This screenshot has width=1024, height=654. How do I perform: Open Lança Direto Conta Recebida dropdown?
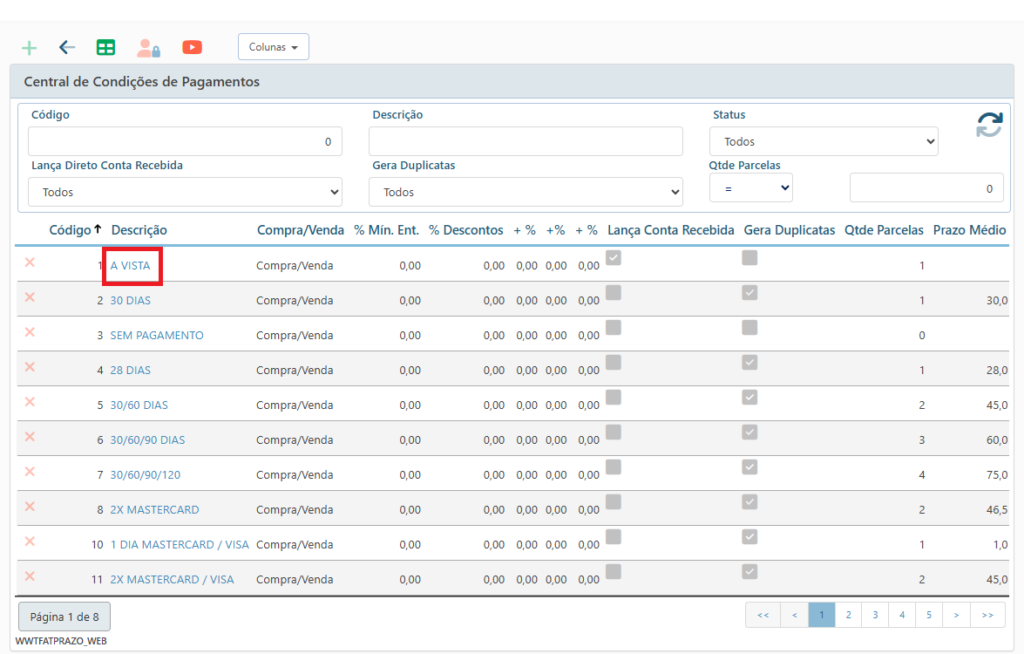(185, 192)
